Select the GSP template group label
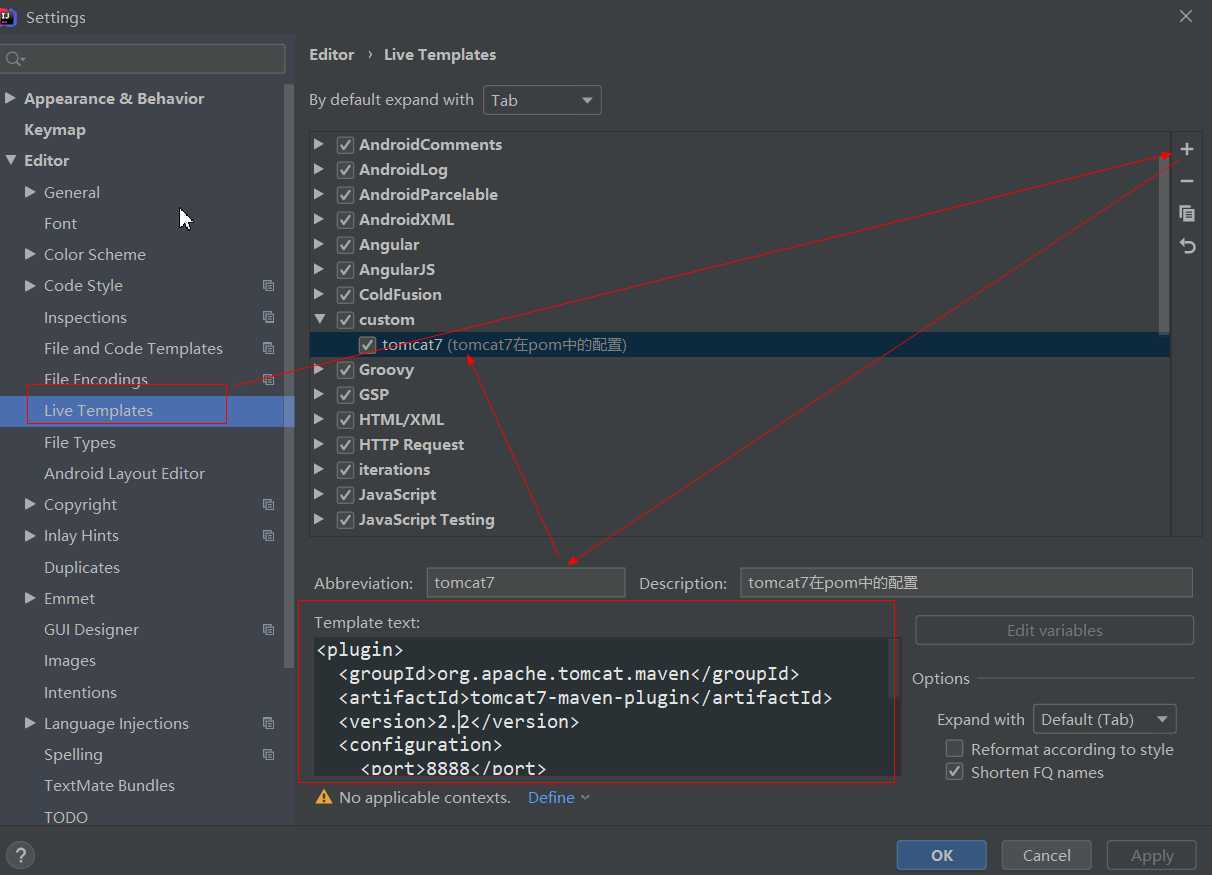 coord(374,395)
